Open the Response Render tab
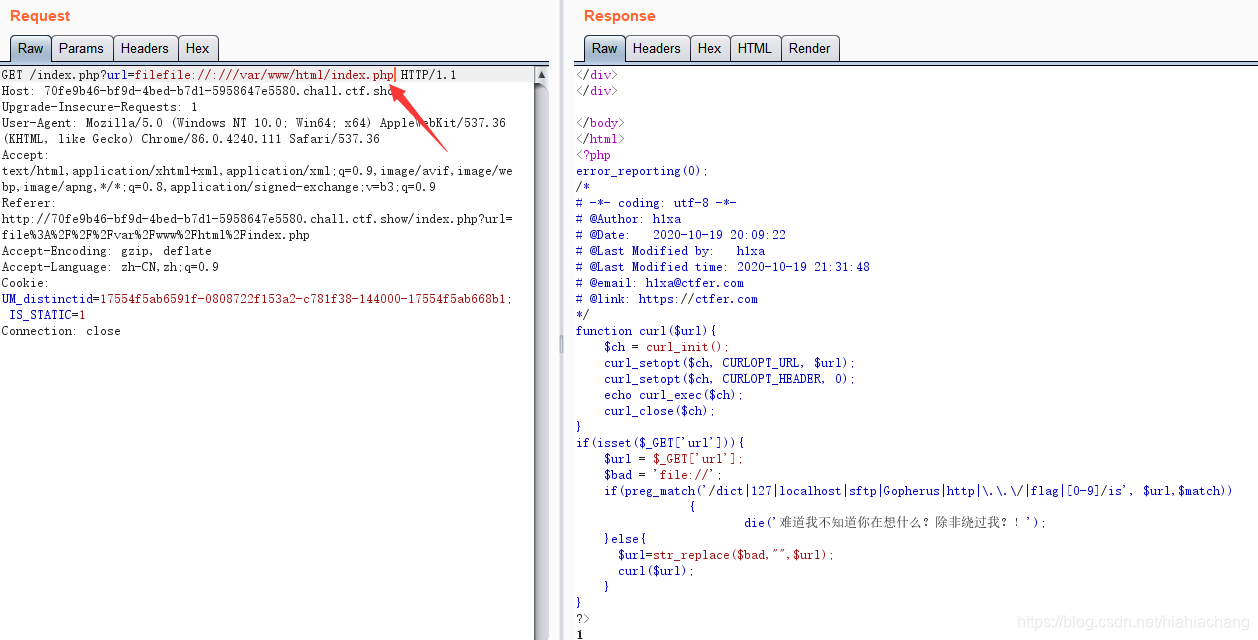Screen dimensions: 1258x640 tap(810, 48)
